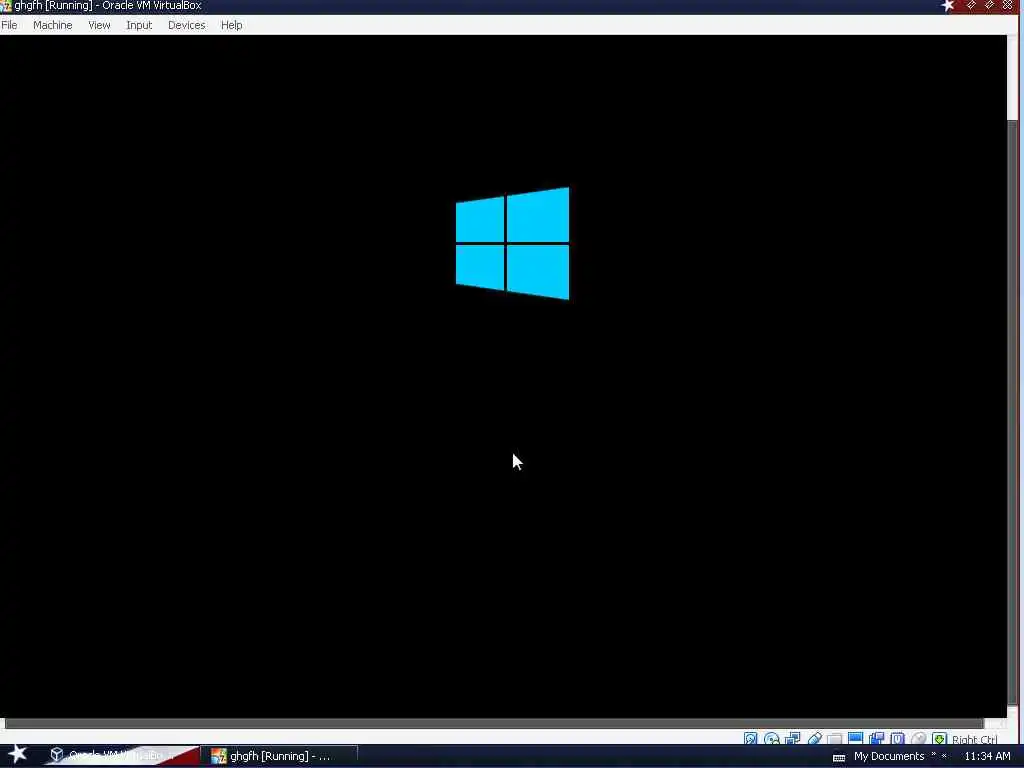This screenshot has width=1024, height=768.
Task: Click the Right Ctrl host key label
Action: coord(974,739)
